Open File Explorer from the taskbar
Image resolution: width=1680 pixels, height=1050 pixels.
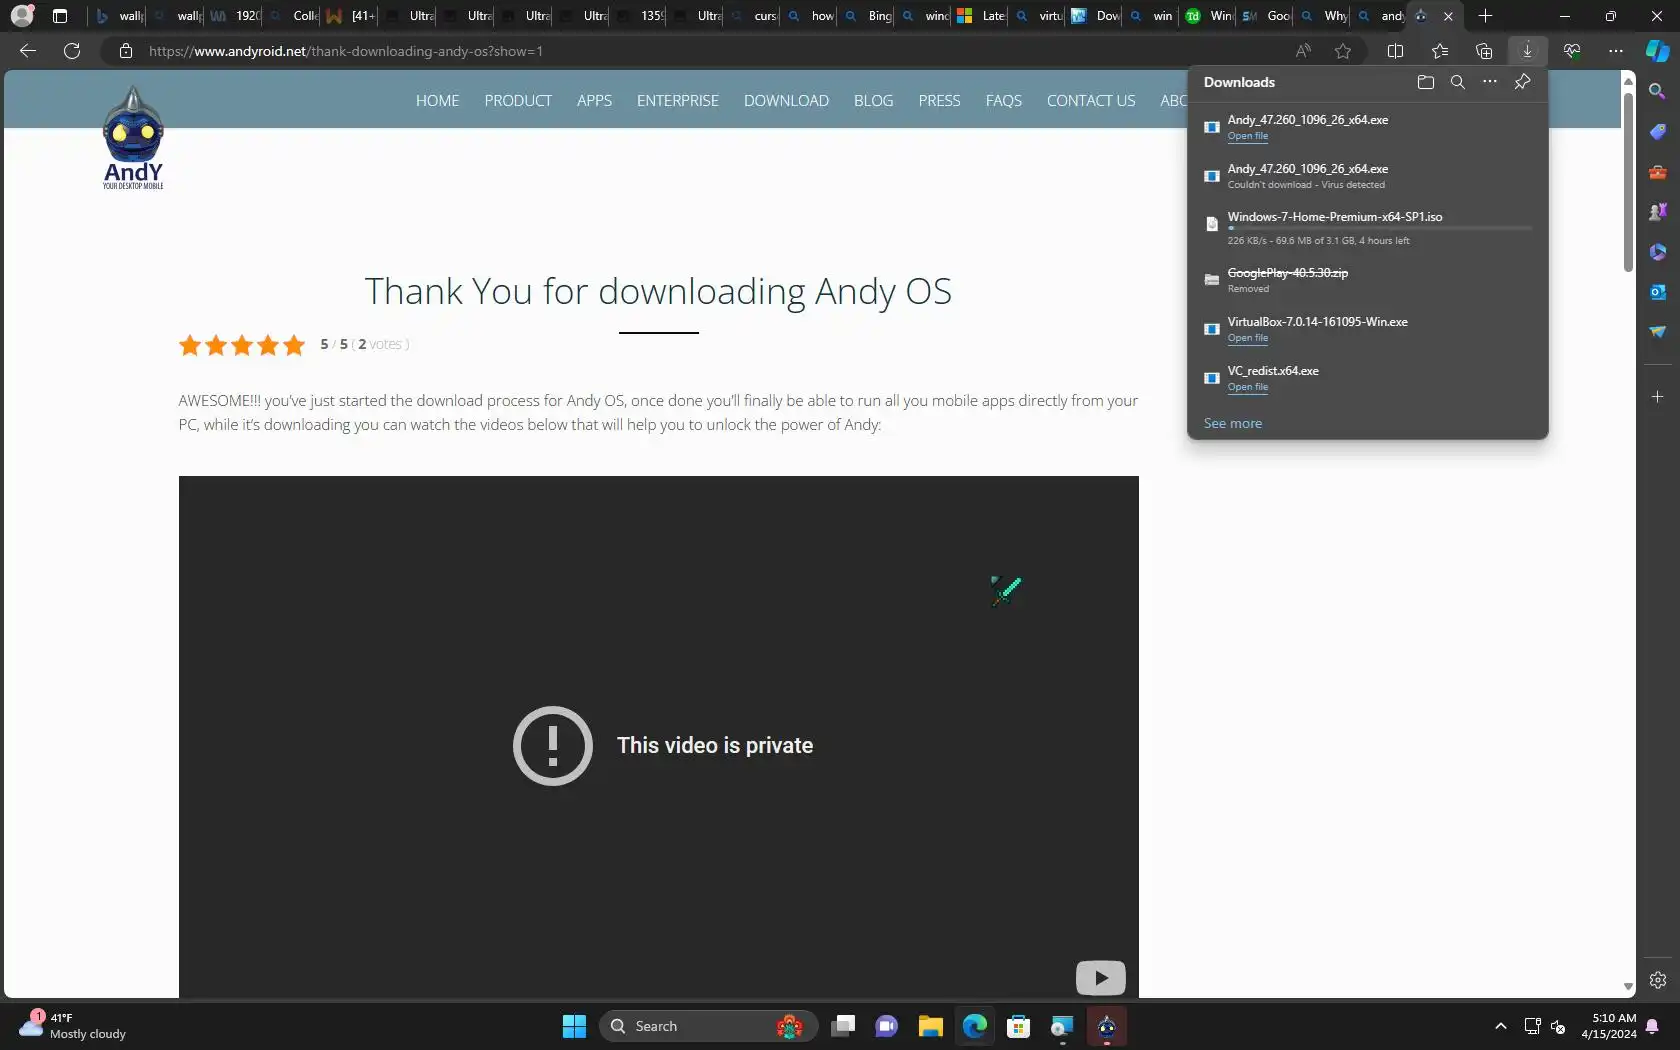point(931,1026)
